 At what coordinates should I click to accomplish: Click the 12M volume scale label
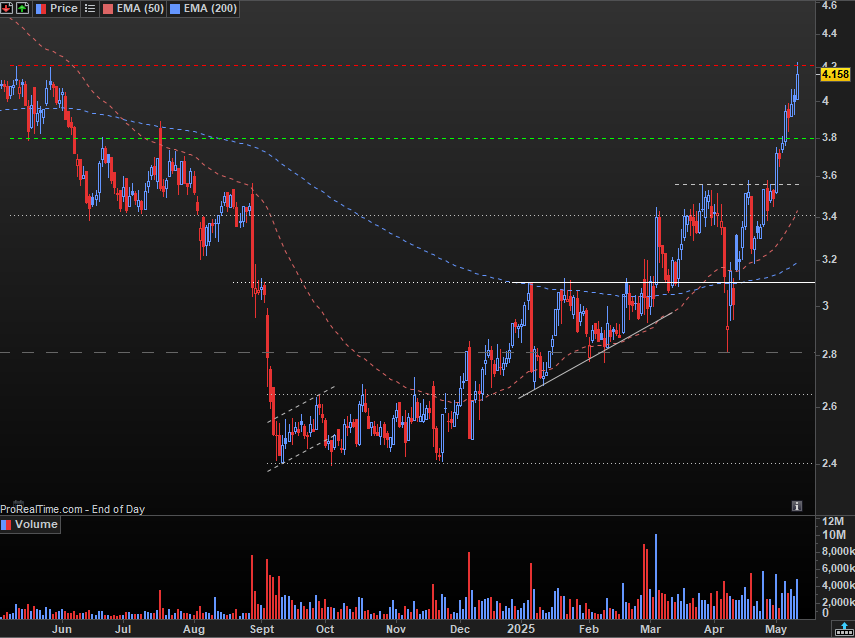click(x=833, y=521)
